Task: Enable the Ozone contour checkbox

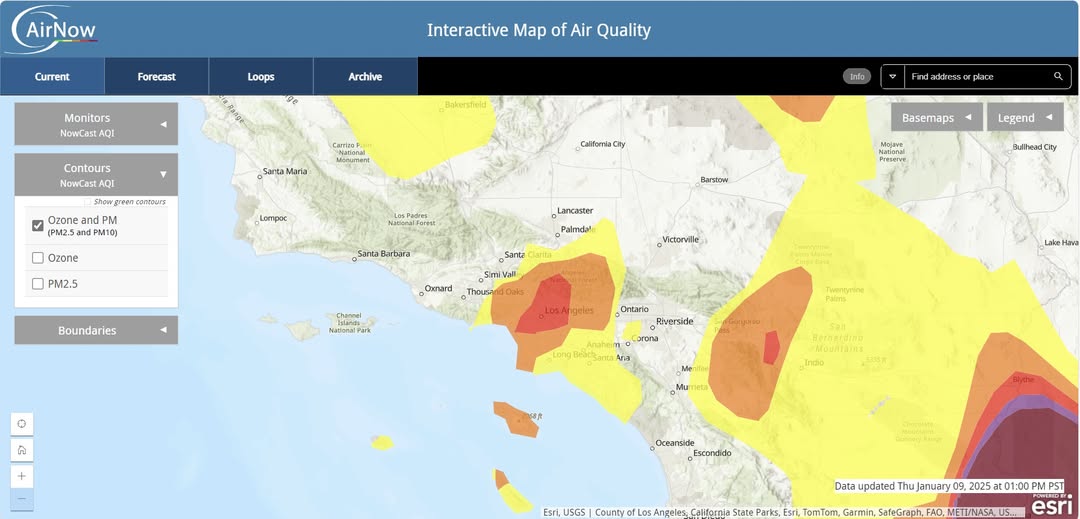Action: point(38,258)
